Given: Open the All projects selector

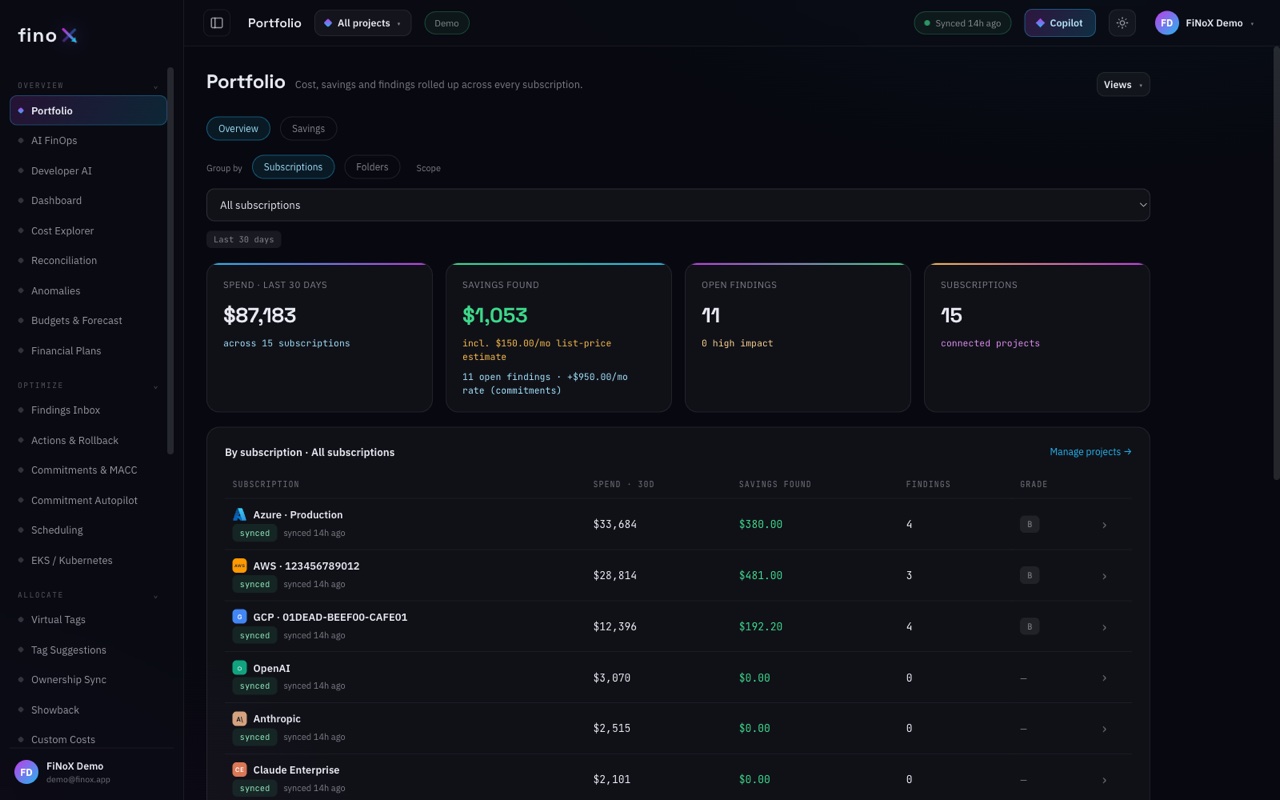Looking at the screenshot, I should pos(362,23).
